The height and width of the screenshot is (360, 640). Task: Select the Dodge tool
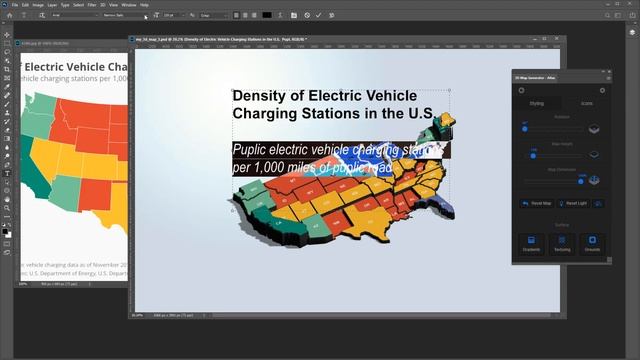click(x=7, y=156)
